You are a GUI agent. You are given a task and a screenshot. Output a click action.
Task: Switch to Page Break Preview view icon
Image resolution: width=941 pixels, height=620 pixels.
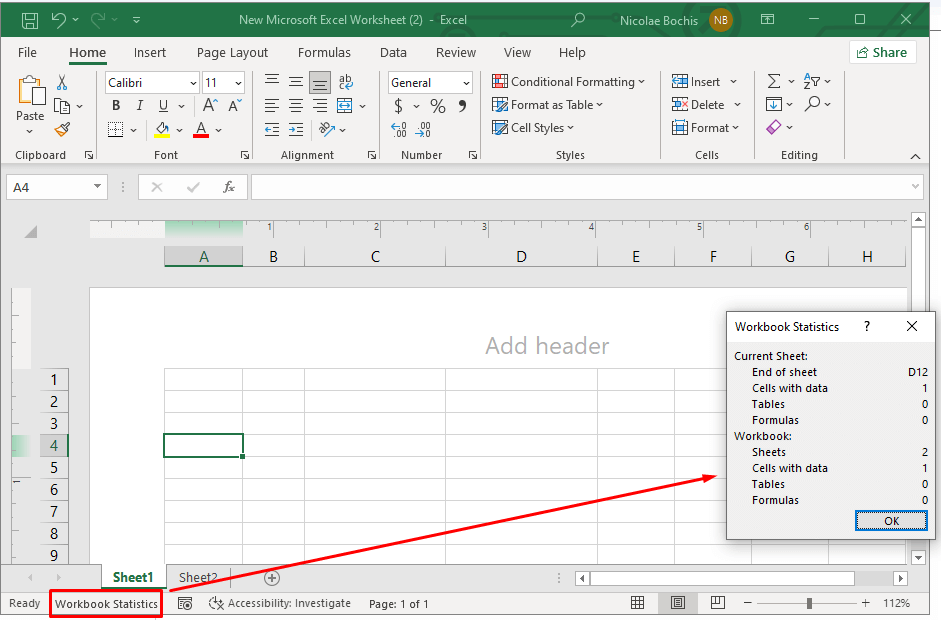point(717,603)
